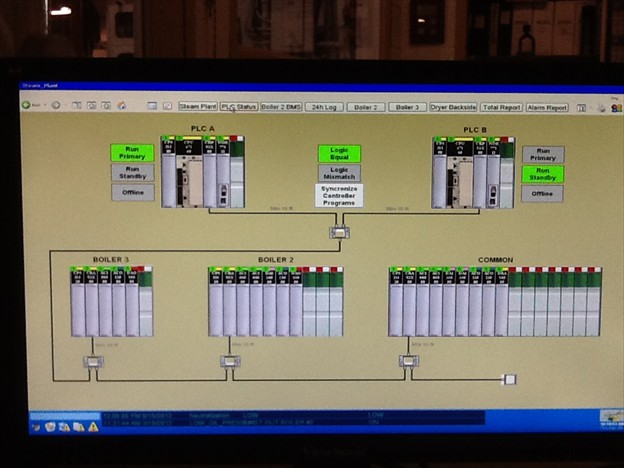Open Boiler 2 BMS page
Viewport: 624px width, 468px height.
pos(281,107)
